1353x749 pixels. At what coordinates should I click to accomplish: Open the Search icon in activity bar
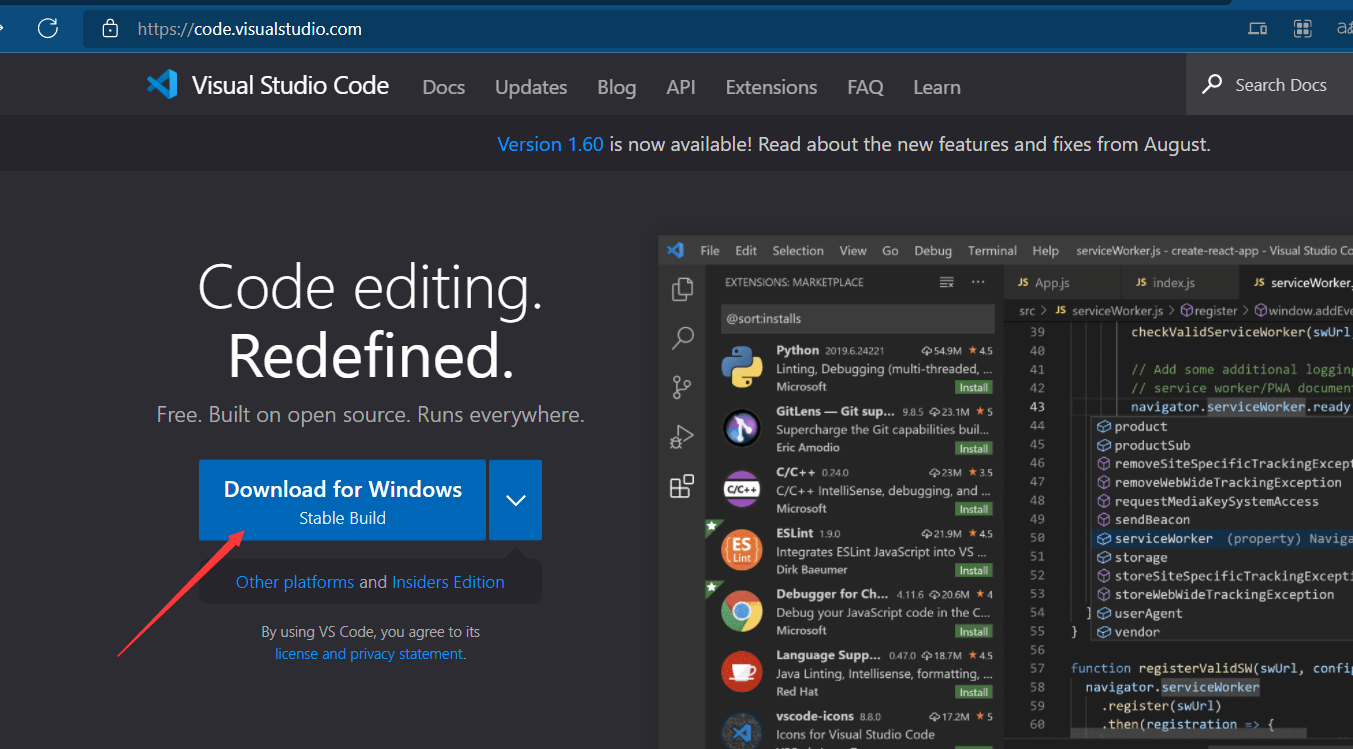[683, 337]
